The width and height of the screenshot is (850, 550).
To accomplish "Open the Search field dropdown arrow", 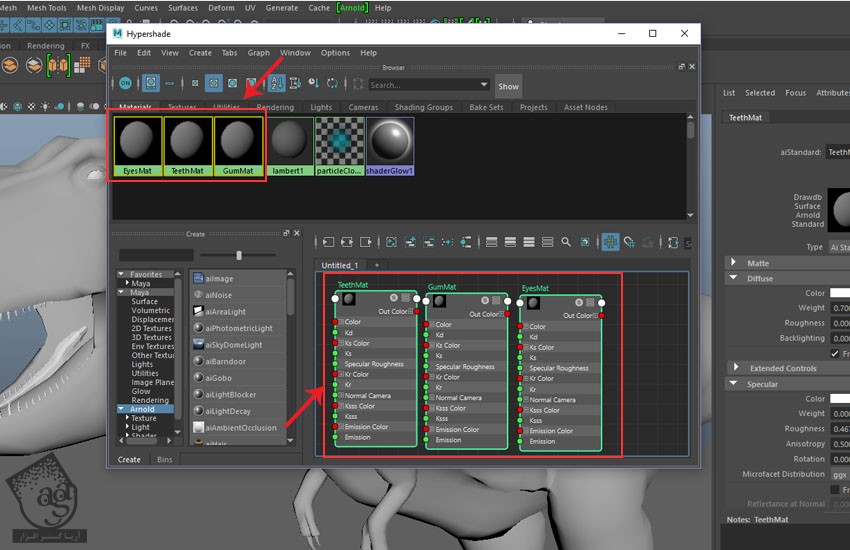I will (484, 85).
